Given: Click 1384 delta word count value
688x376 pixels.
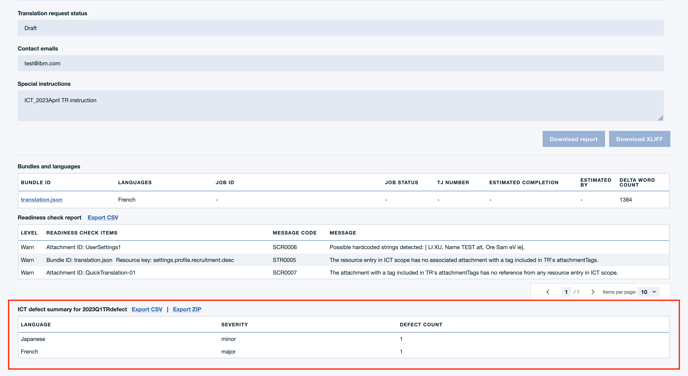Looking at the screenshot, I should 626,200.
